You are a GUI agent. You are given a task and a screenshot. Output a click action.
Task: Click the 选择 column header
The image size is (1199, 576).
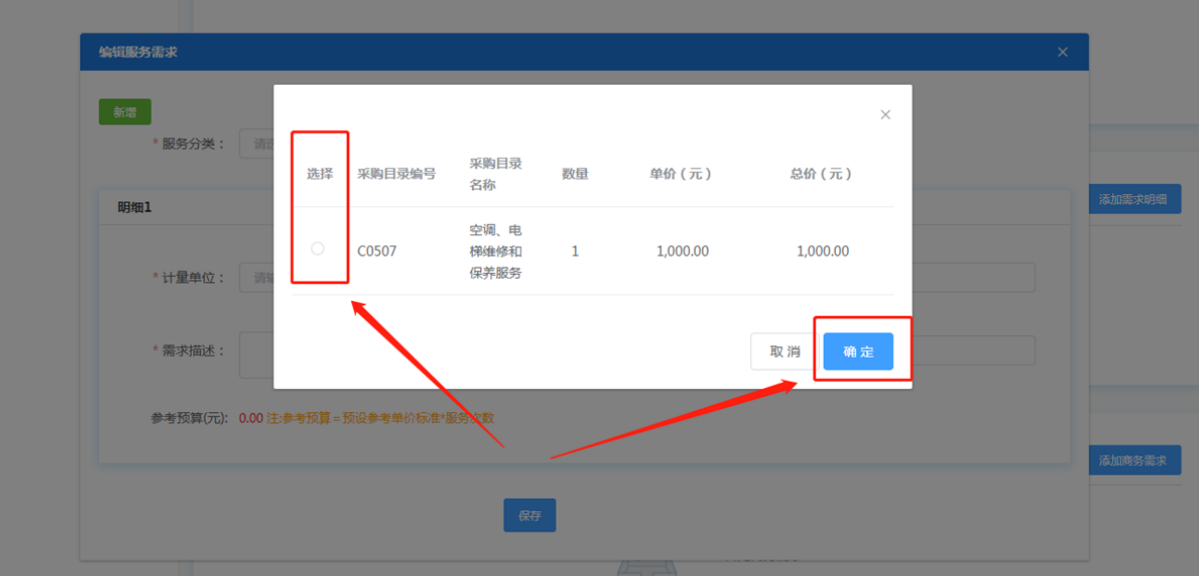click(x=320, y=174)
